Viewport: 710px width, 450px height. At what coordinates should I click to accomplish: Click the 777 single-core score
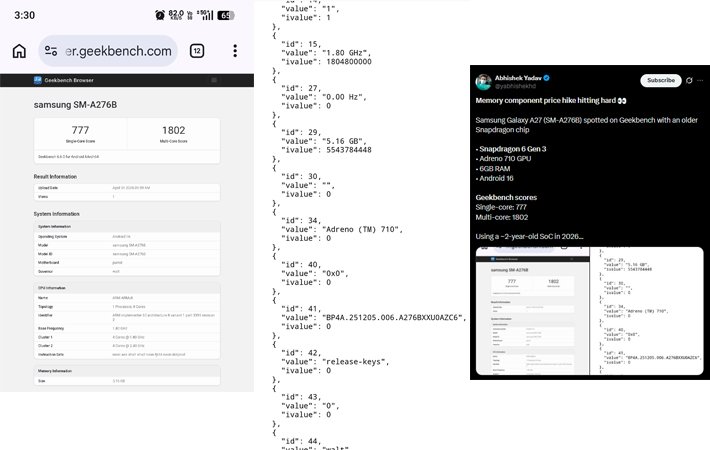click(80, 130)
